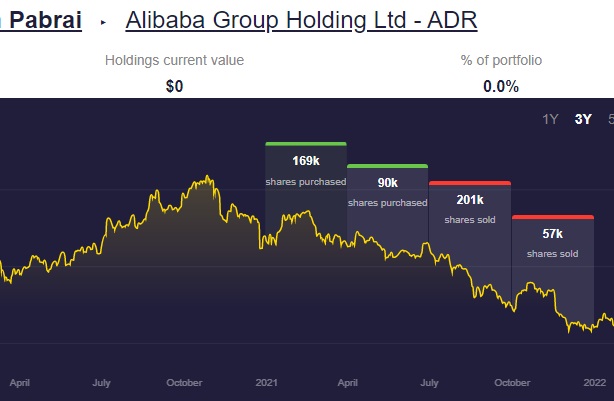Open the Pabrai investor link
Image resolution: width=614 pixels, height=401 pixels.
[40, 20]
